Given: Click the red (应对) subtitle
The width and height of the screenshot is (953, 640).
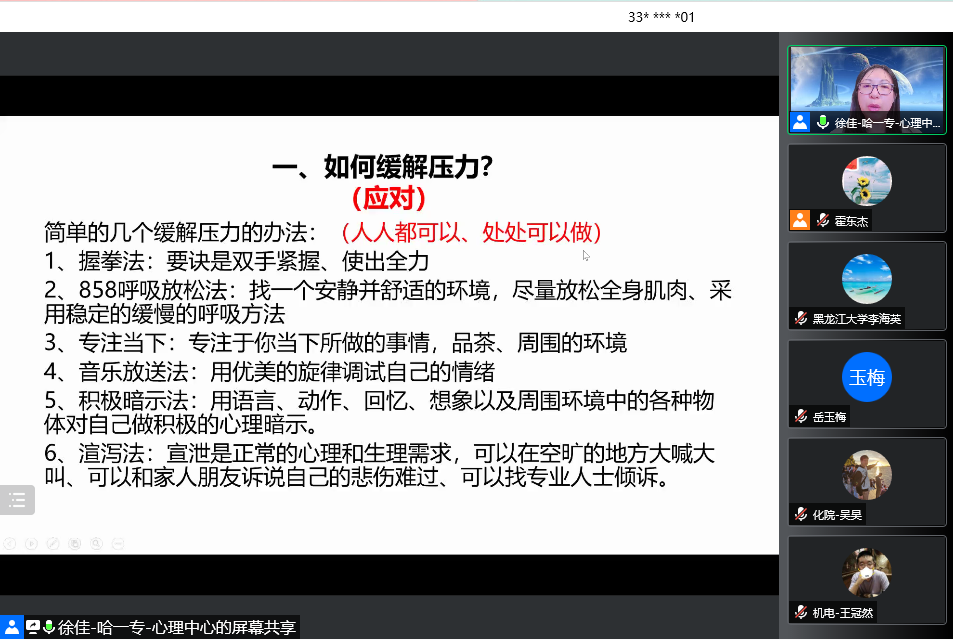Looking at the screenshot, I should 389,198.
